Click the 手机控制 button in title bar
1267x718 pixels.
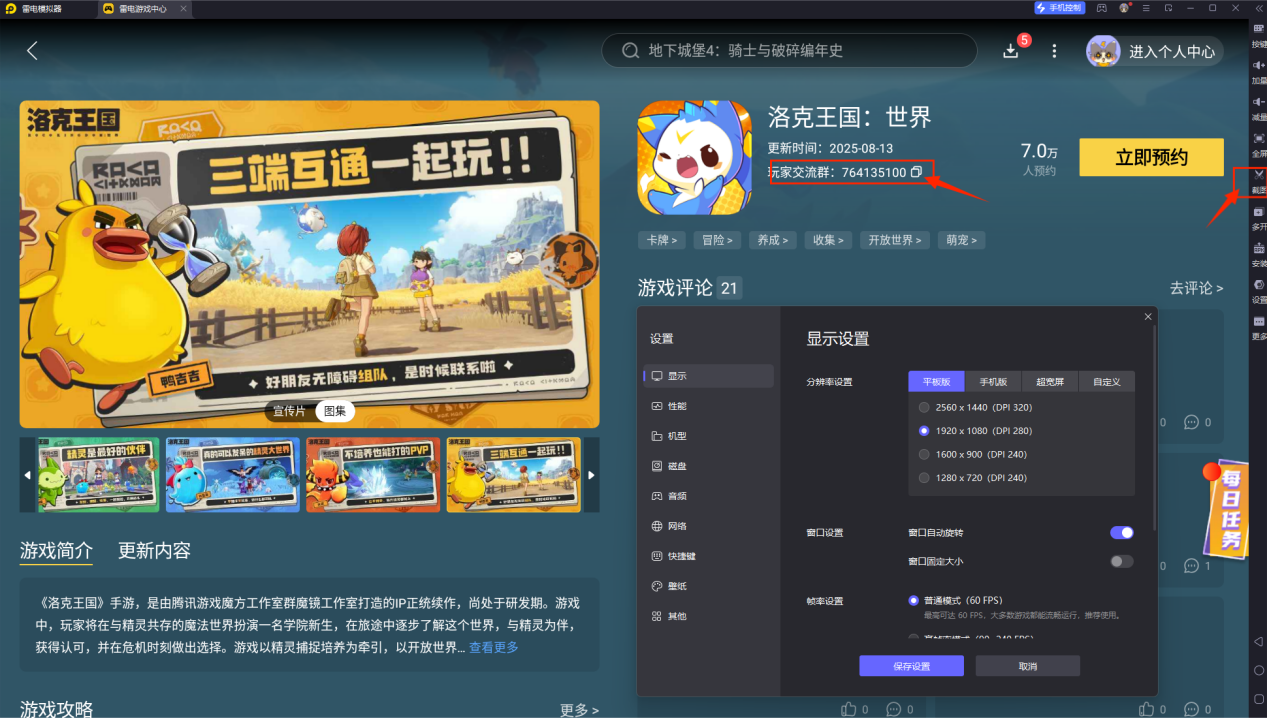[1060, 8]
